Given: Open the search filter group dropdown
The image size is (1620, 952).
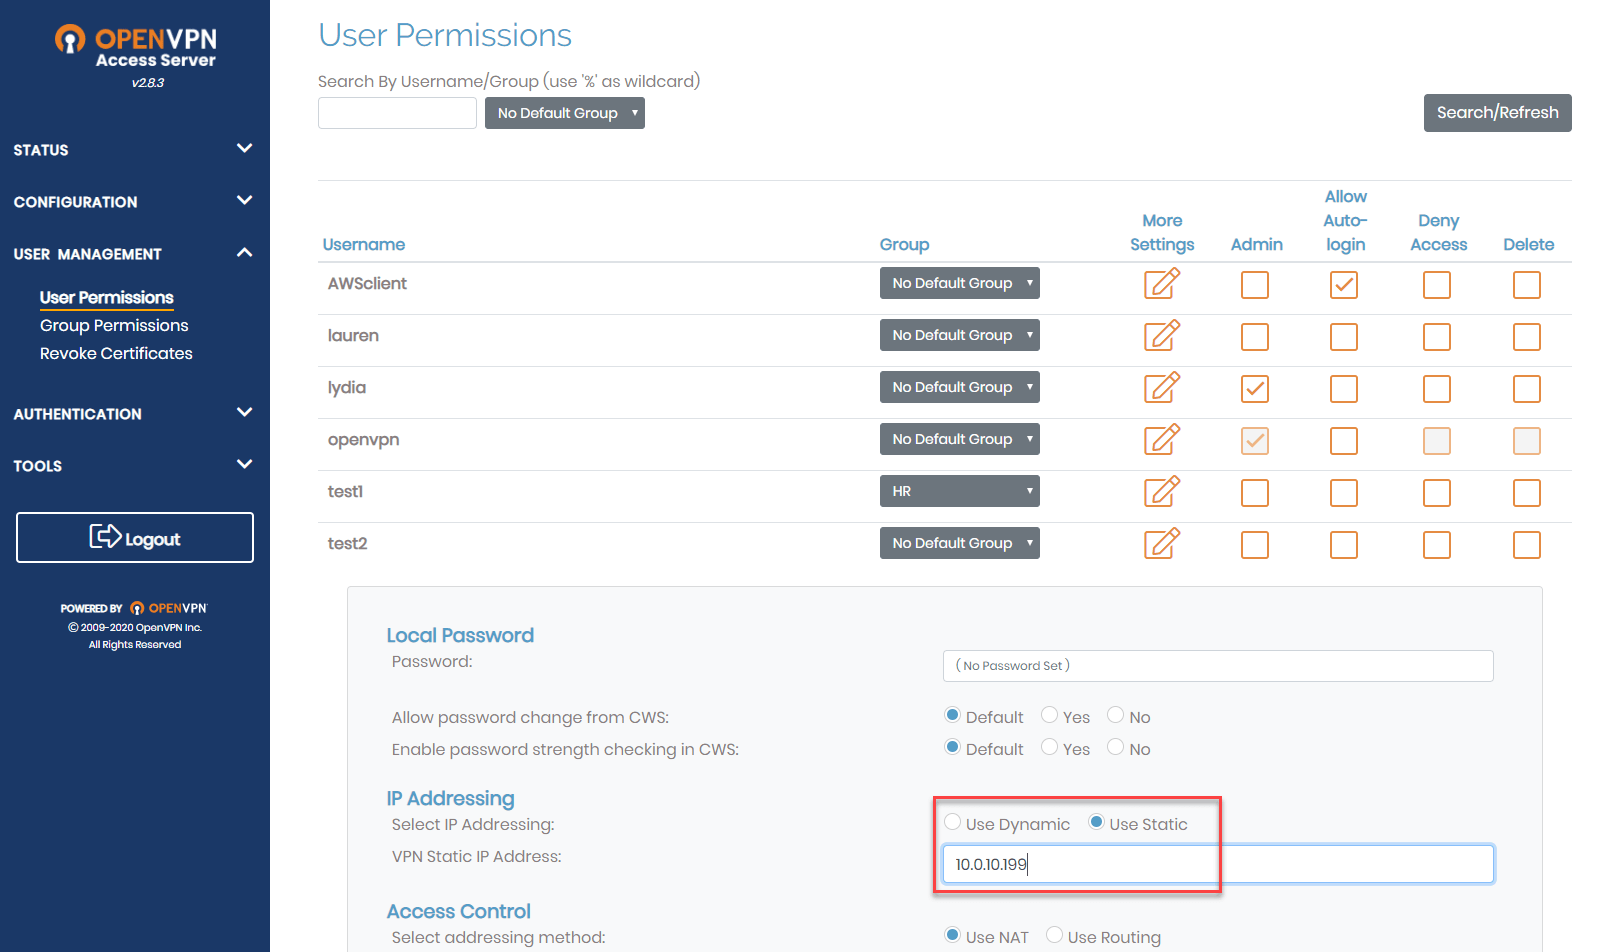Looking at the screenshot, I should click(x=564, y=113).
